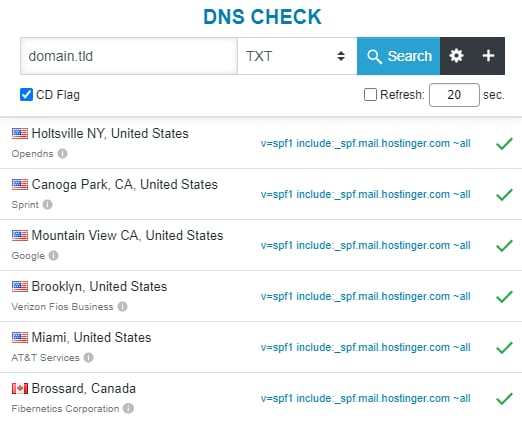The width and height of the screenshot is (522, 421).
Task: Click the Search button
Action: [398, 56]
